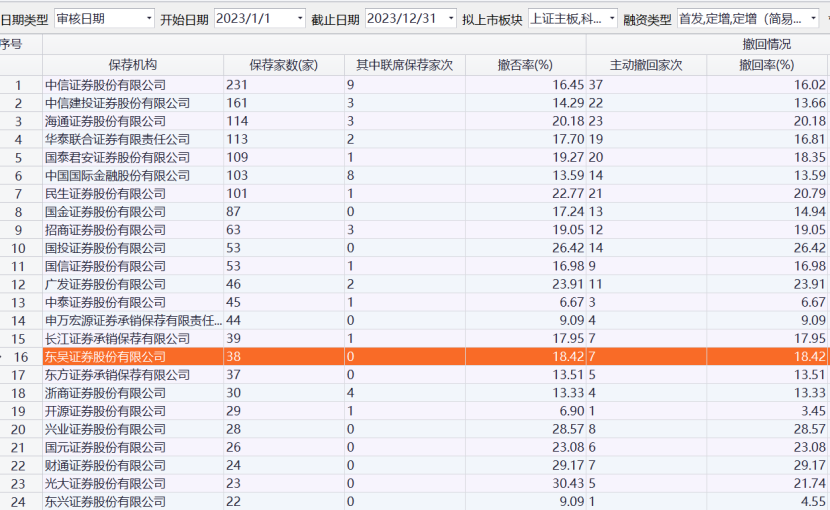
Task: Click 撤回率 value 16.02
Action: [809, 85]
